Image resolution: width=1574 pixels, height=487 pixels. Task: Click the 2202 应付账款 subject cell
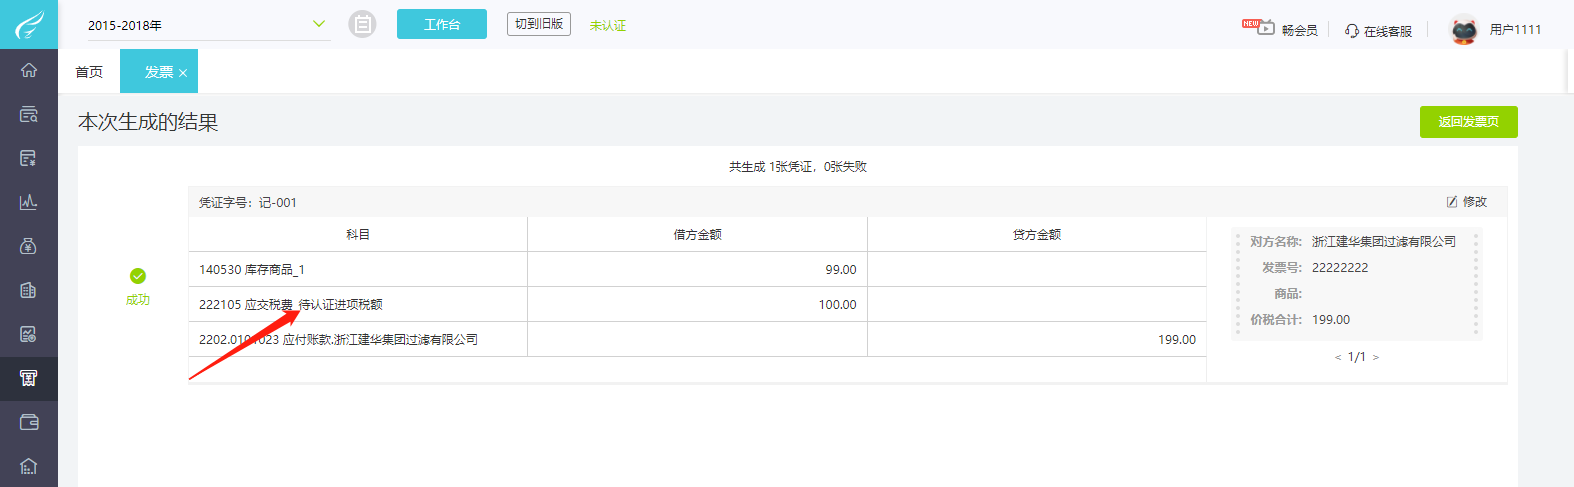[x=358, y=339]
